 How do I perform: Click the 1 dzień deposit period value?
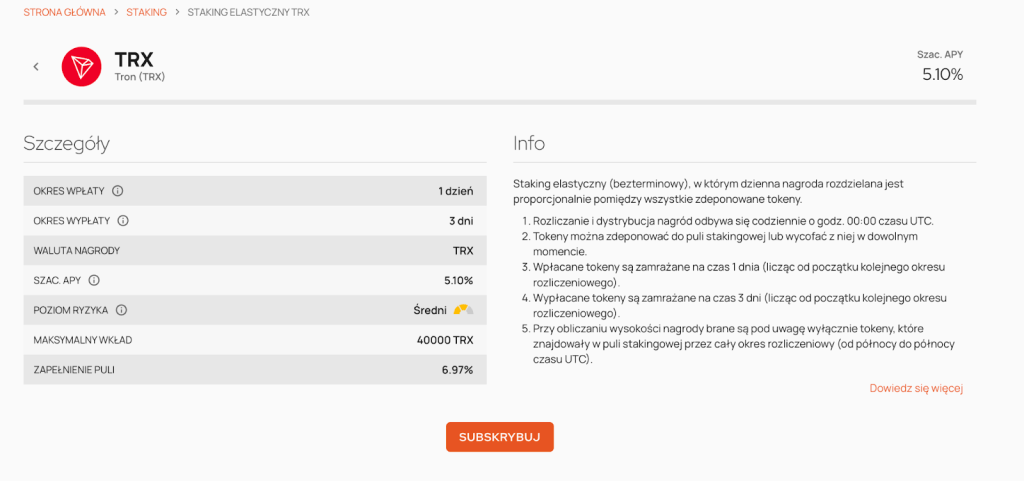(455, 191)
